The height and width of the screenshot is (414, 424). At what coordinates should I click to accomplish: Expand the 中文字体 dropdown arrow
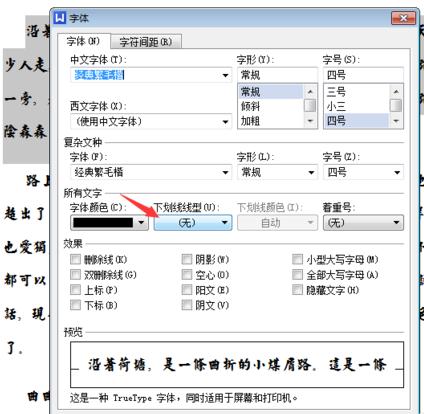[226, 75]
